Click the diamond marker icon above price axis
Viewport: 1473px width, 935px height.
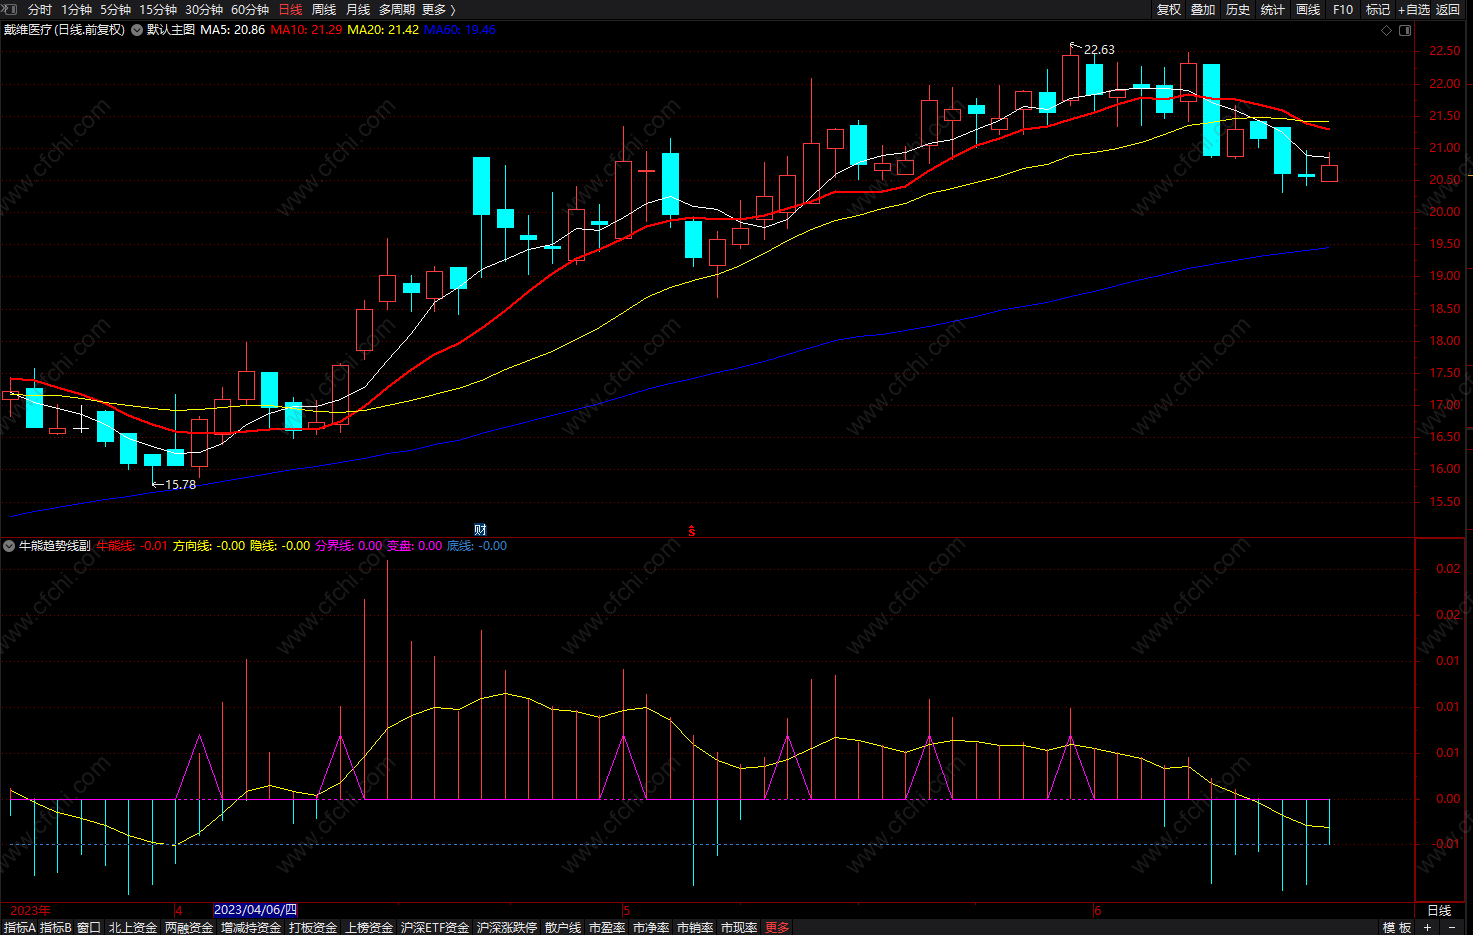tap(1386, 30)
